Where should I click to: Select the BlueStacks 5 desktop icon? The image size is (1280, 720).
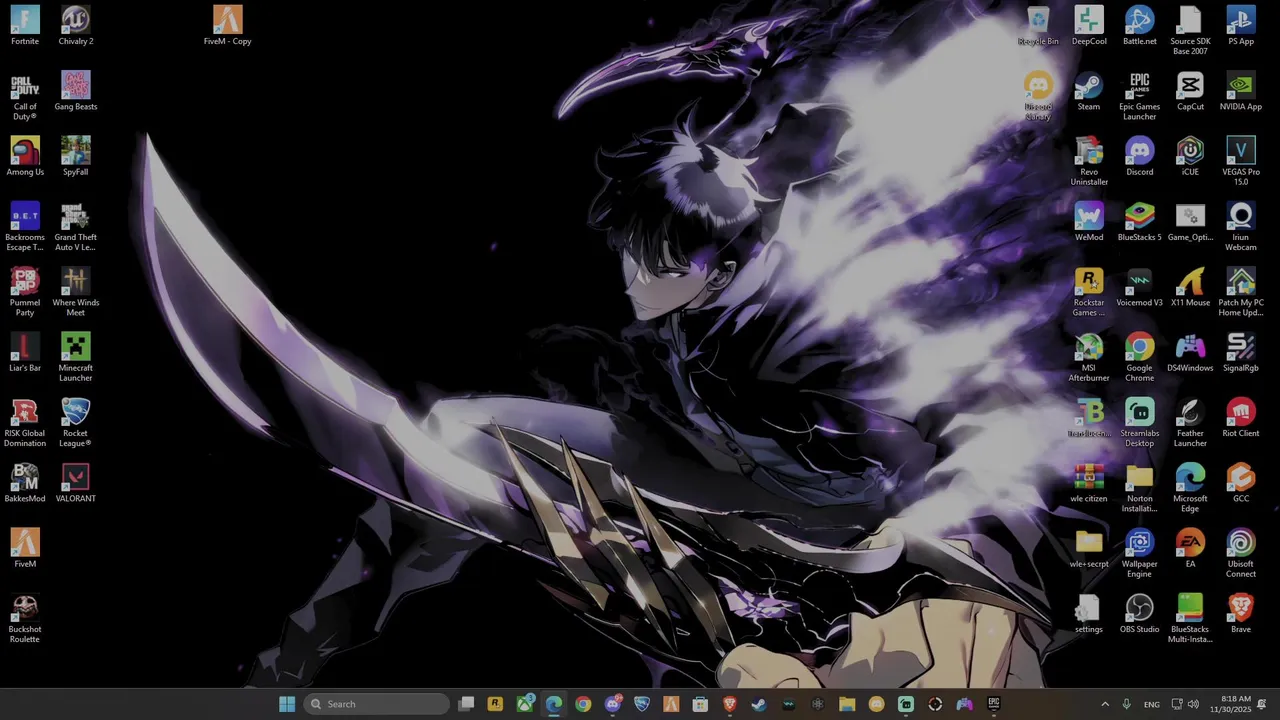point(1140,222)
